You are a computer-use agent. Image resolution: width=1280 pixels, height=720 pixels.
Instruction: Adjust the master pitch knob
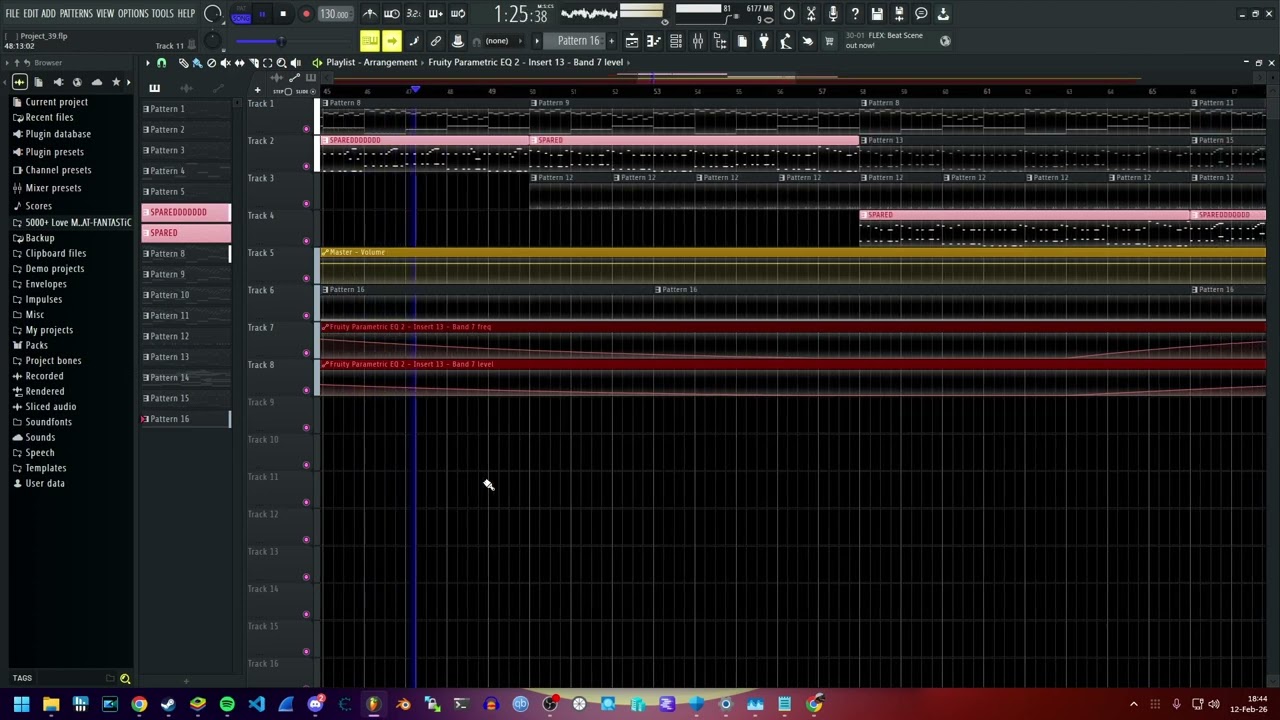[212, 41]
